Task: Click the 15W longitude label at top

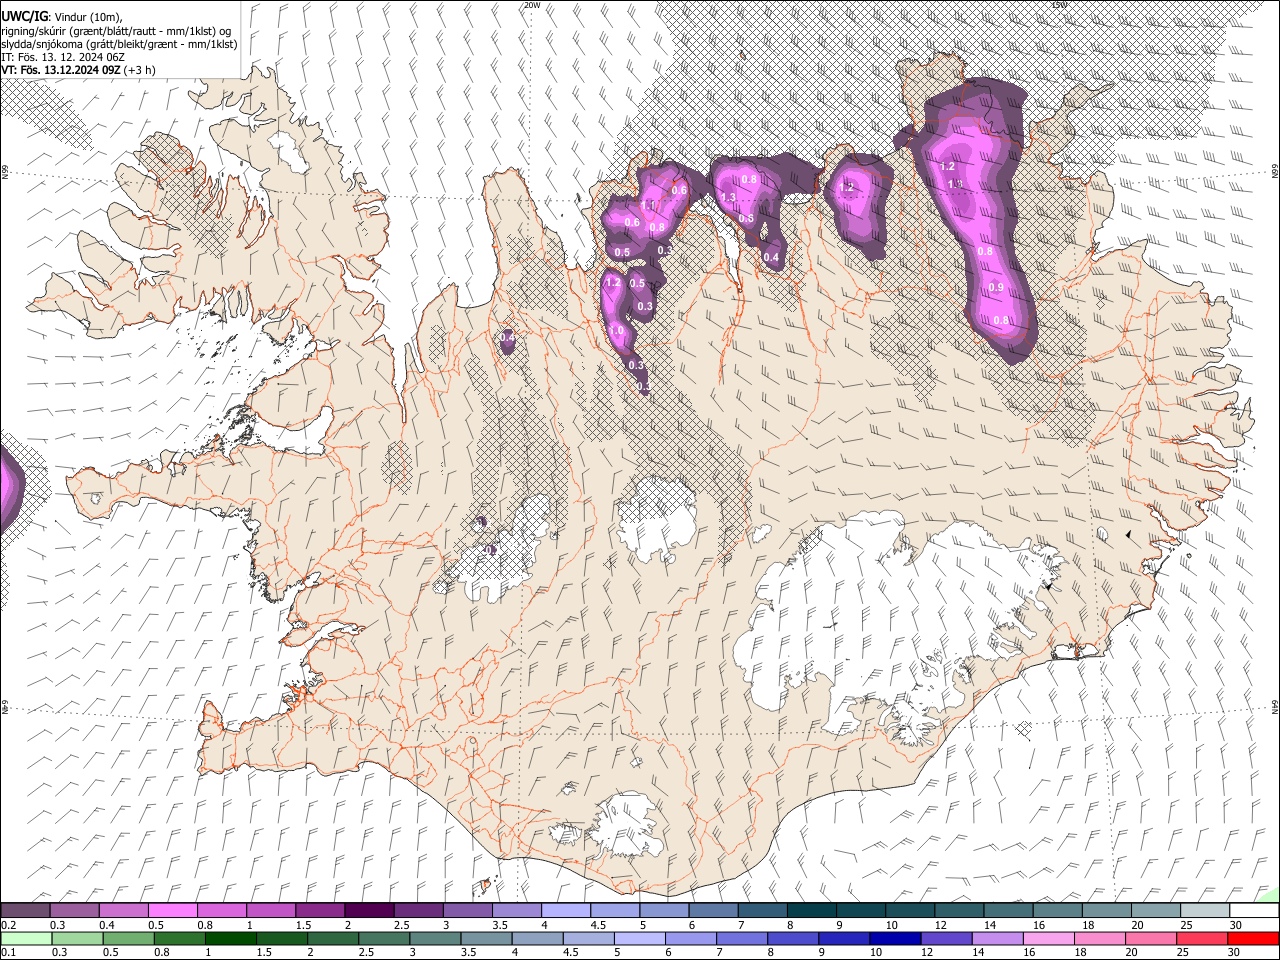Action: pos(1060,5)
